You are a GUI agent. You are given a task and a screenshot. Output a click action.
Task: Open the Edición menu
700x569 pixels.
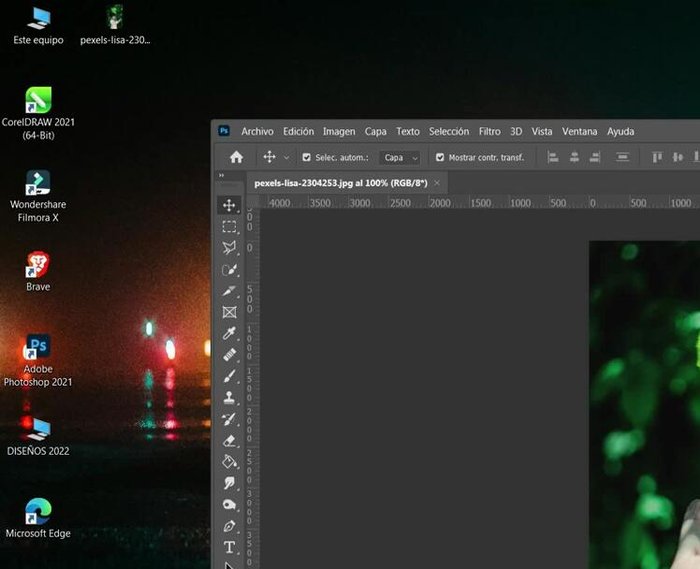click(x=298, y=132)
